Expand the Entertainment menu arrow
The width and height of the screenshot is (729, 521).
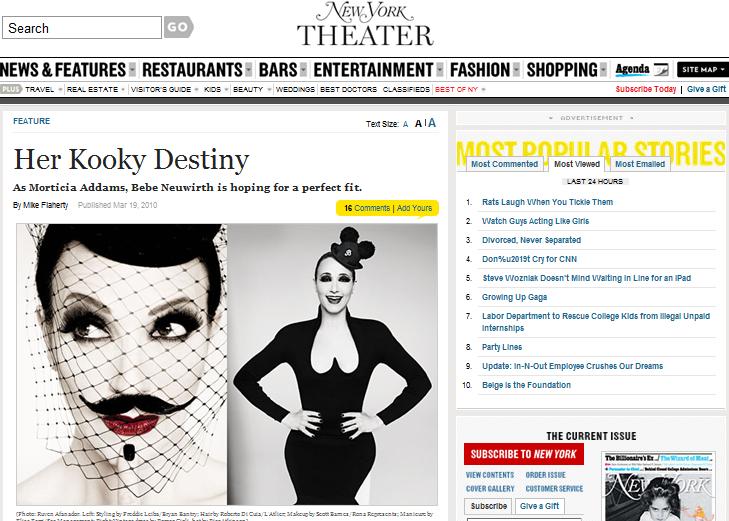(x=440, y=70)
